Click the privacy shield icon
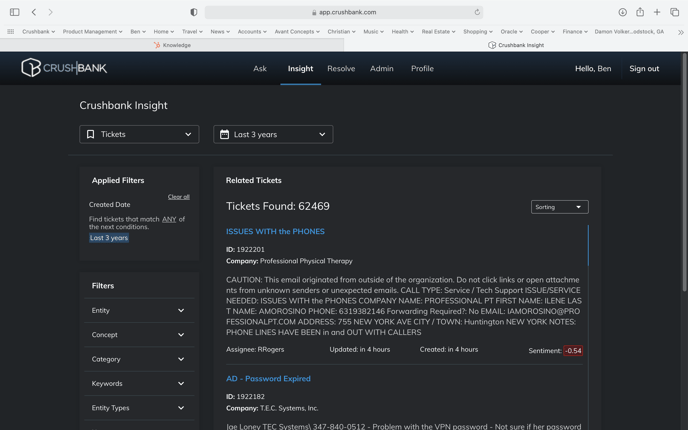Screen dimensions: 688x430 tap(194, 12)
